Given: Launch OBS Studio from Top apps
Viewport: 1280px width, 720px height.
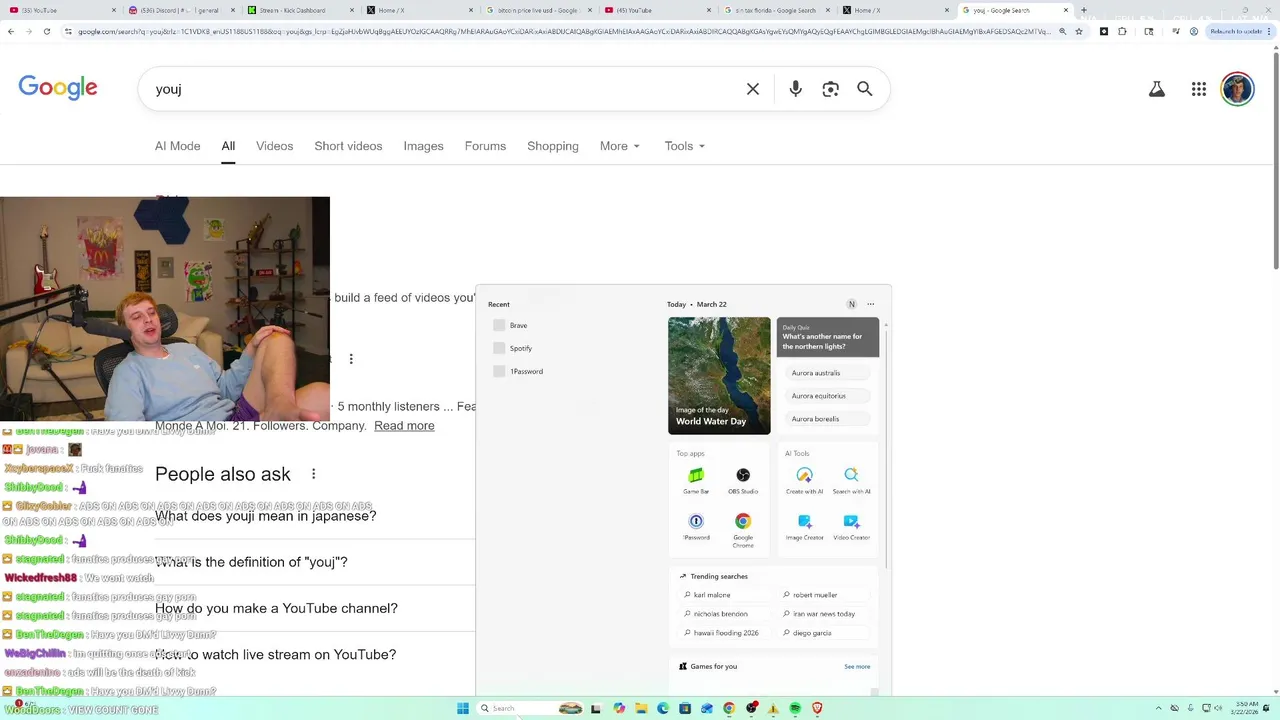Looking at the screenshot, I should 743,480.
